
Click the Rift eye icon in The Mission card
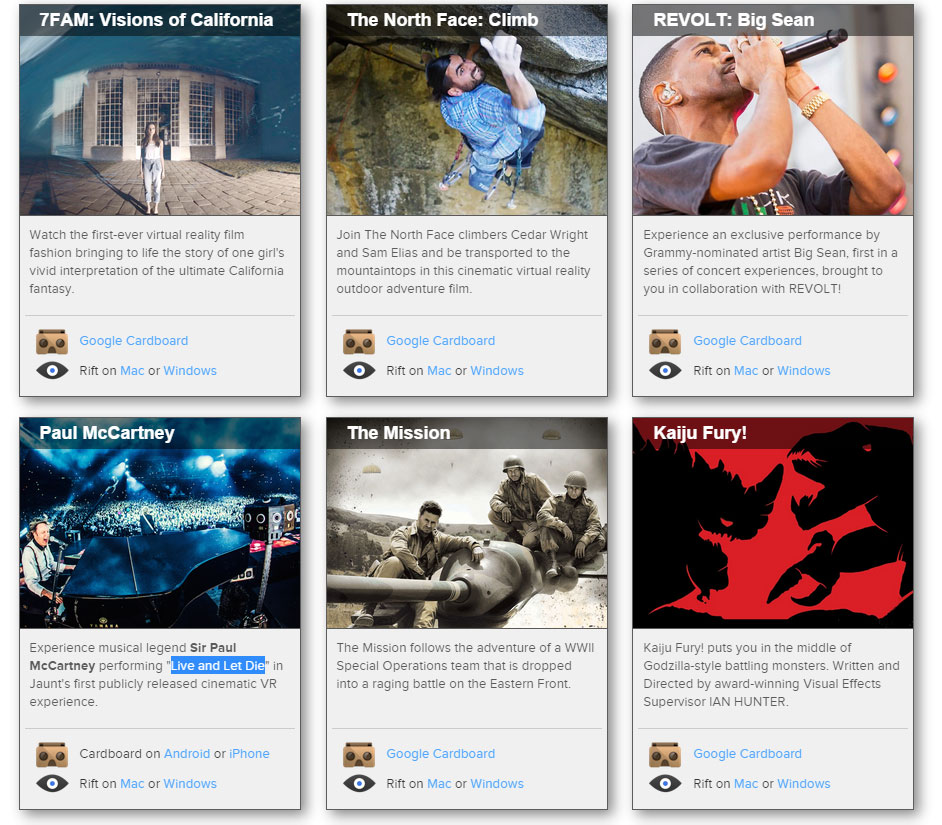(x=359, y=783)
